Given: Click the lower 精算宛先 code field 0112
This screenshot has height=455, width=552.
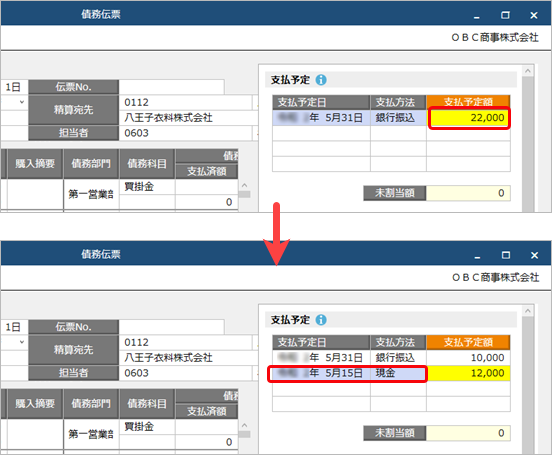Looking at the screenshot, I should (186, 342).
